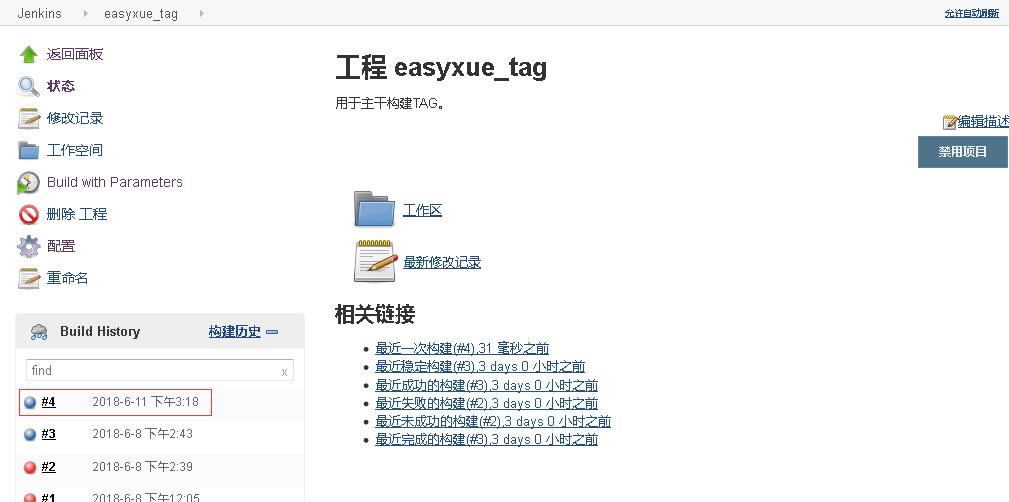This screenshot has width=1009, height=502.
Task: Open build #1 link
Action: coord(48,497)
